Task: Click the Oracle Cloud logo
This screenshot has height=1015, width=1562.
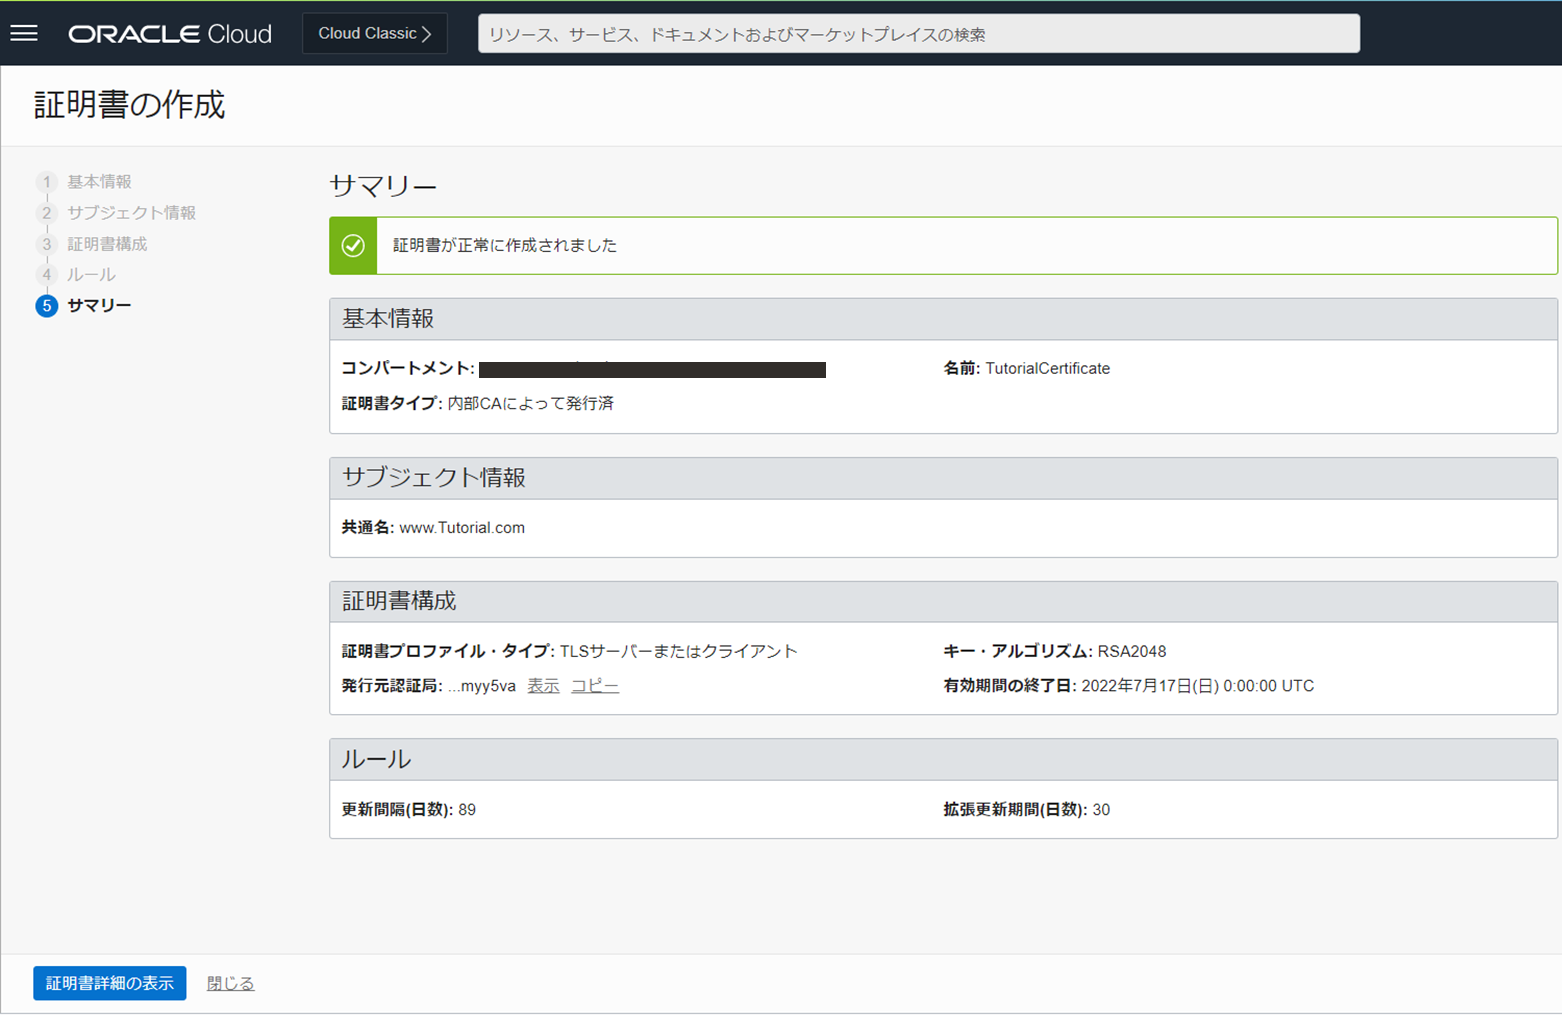Action: (170, 34)
